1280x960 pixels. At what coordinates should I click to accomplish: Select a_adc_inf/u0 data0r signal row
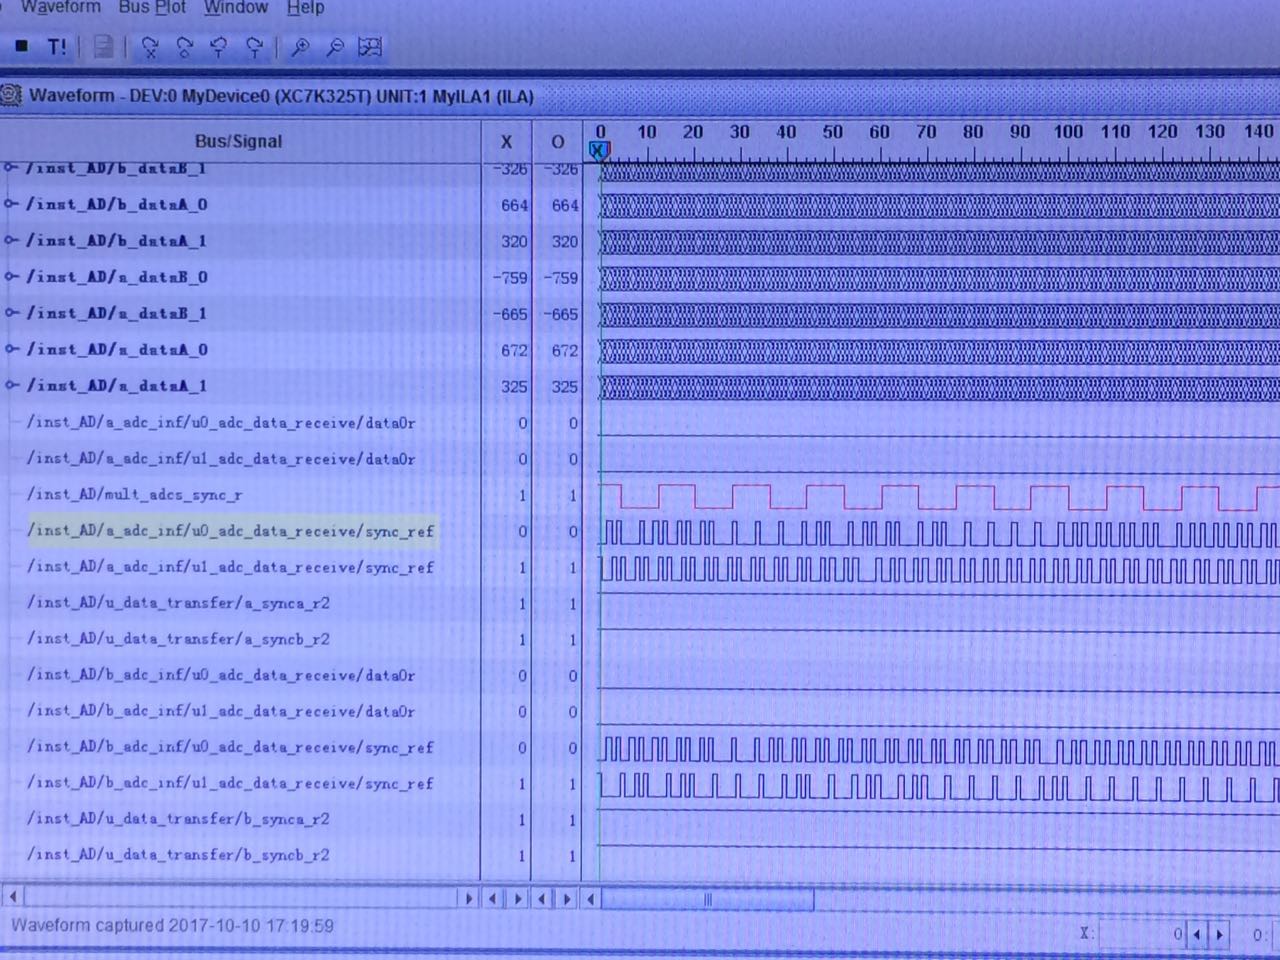(221, 422)
